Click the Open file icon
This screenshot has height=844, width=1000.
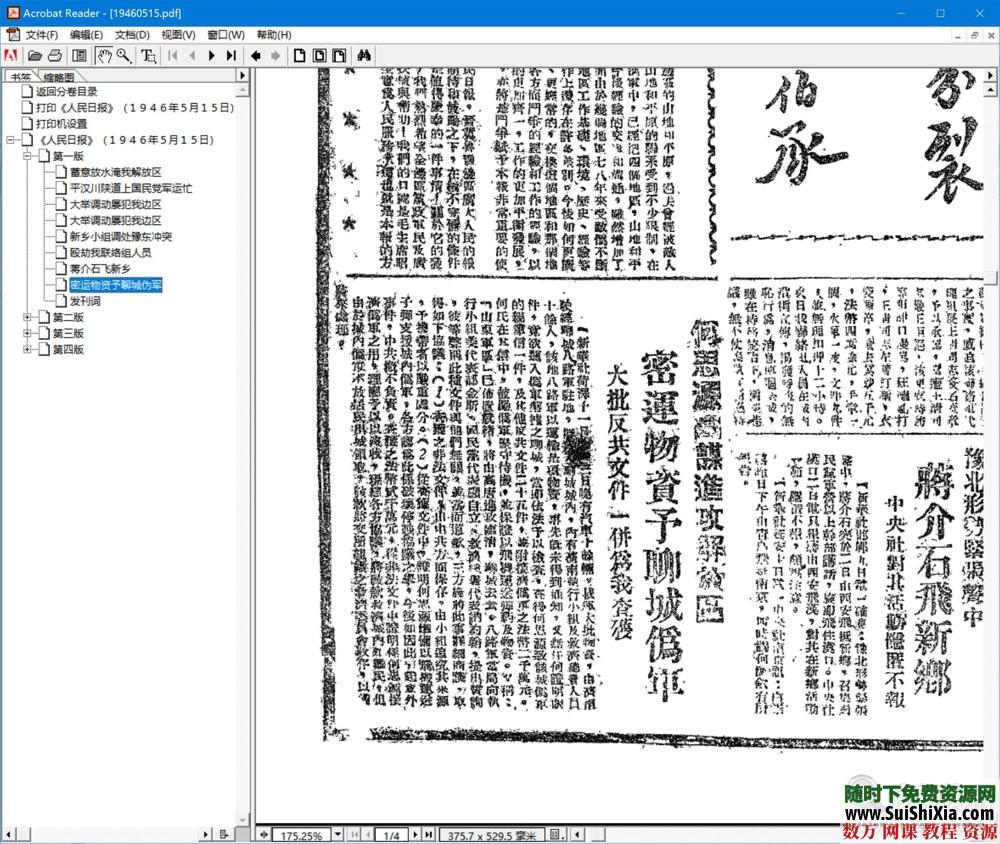click(x=33, y=55)
